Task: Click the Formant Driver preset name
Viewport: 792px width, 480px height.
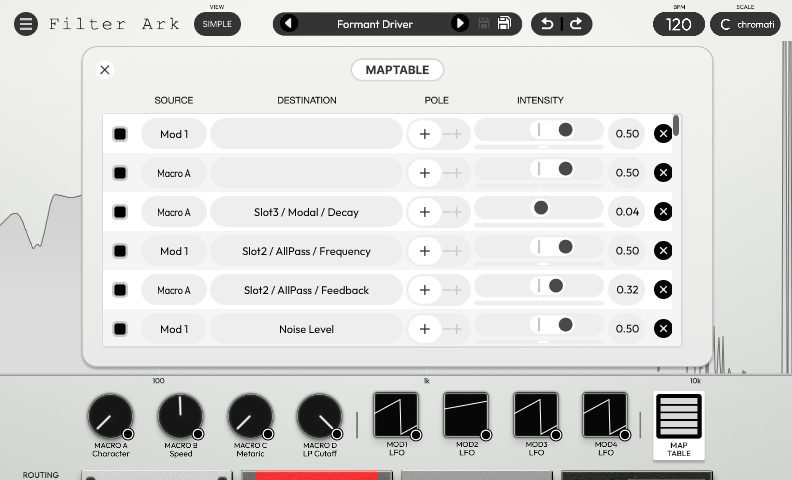Action: coord(375,24)
